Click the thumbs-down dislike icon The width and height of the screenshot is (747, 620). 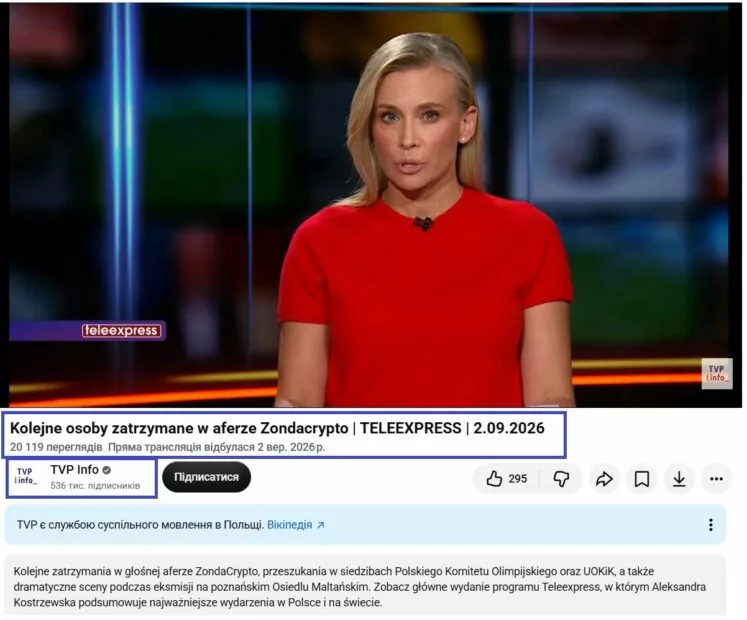click(561, 478)
